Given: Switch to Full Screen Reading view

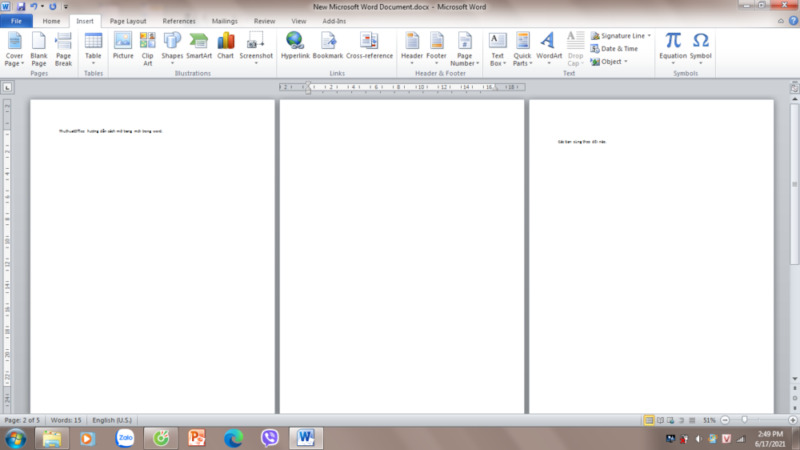Looking at the screenshot, I should pos(661,420).
